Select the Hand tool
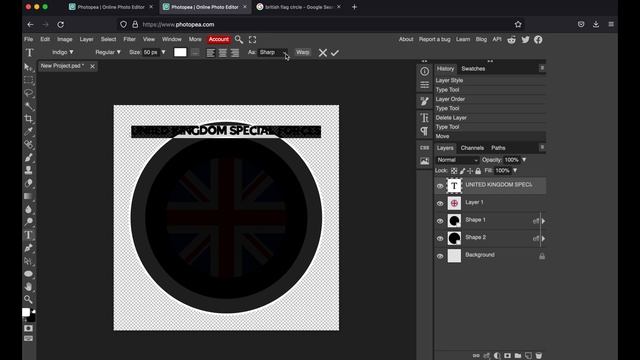The image size is (640, 360). 28,287
